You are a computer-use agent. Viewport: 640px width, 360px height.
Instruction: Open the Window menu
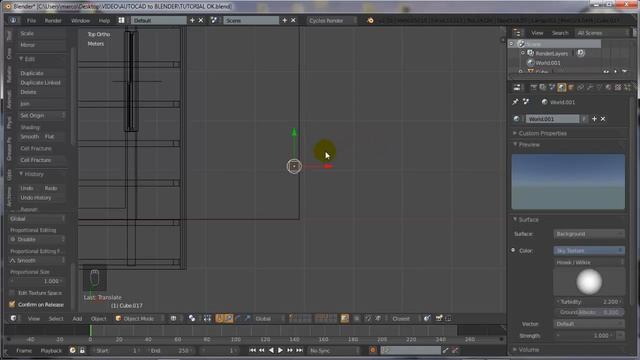click(x=80, y=20)
